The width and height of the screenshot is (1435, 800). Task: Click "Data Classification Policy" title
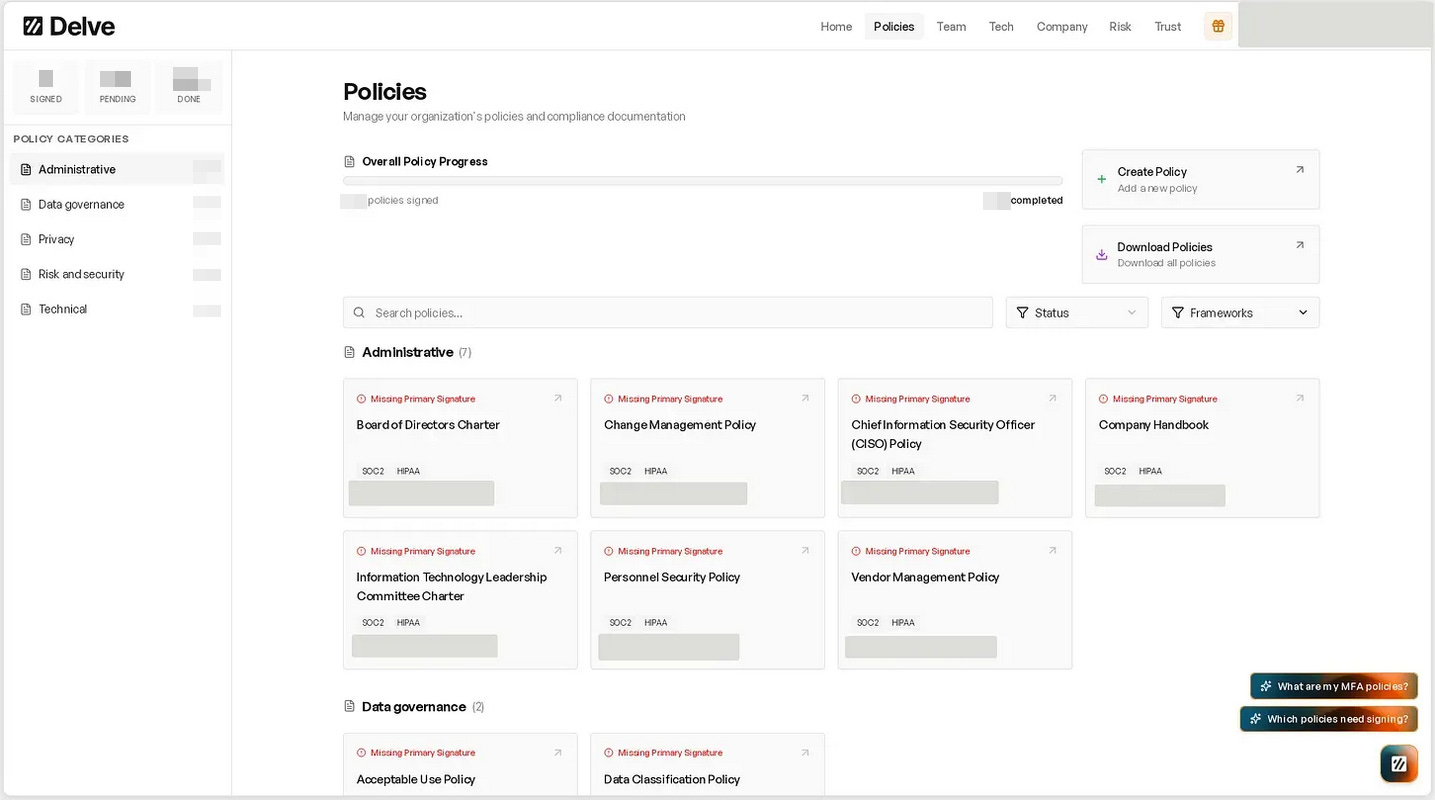pyautogui.click(x=672, y=779)
